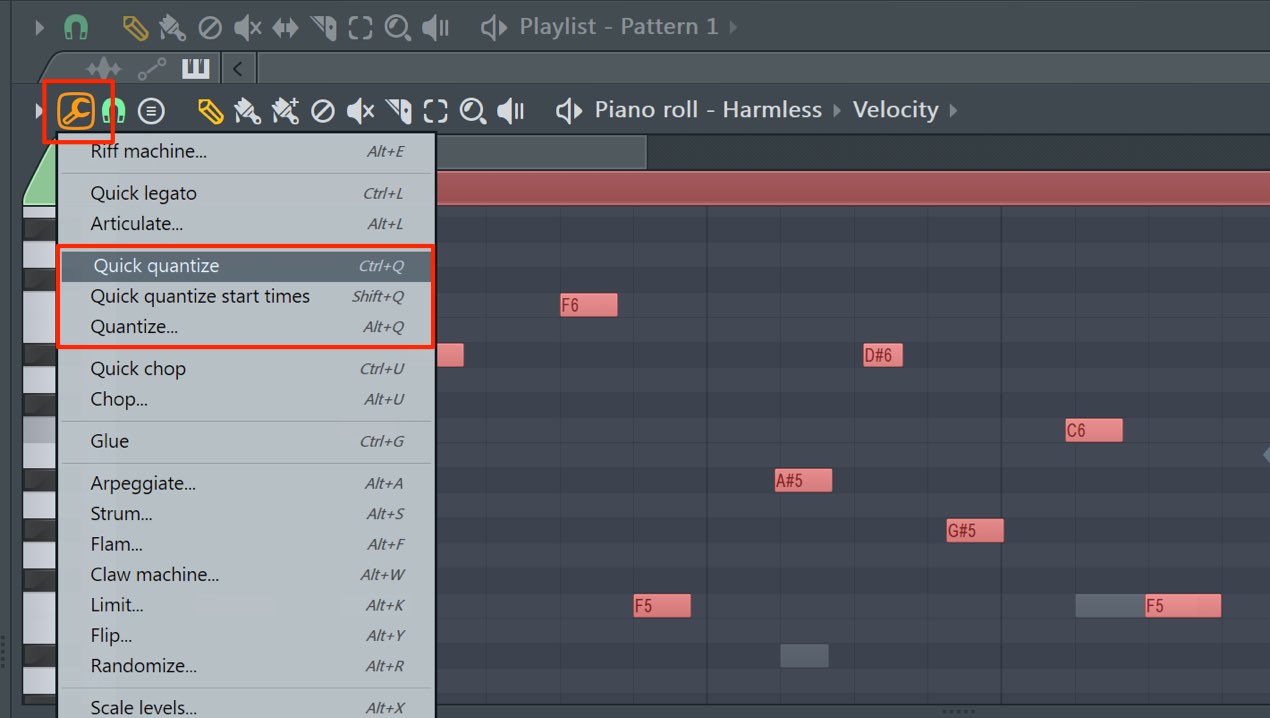The image size is (1270, 718).
Task: Select the Playlist Zoom tool
Action: (398, 27)
